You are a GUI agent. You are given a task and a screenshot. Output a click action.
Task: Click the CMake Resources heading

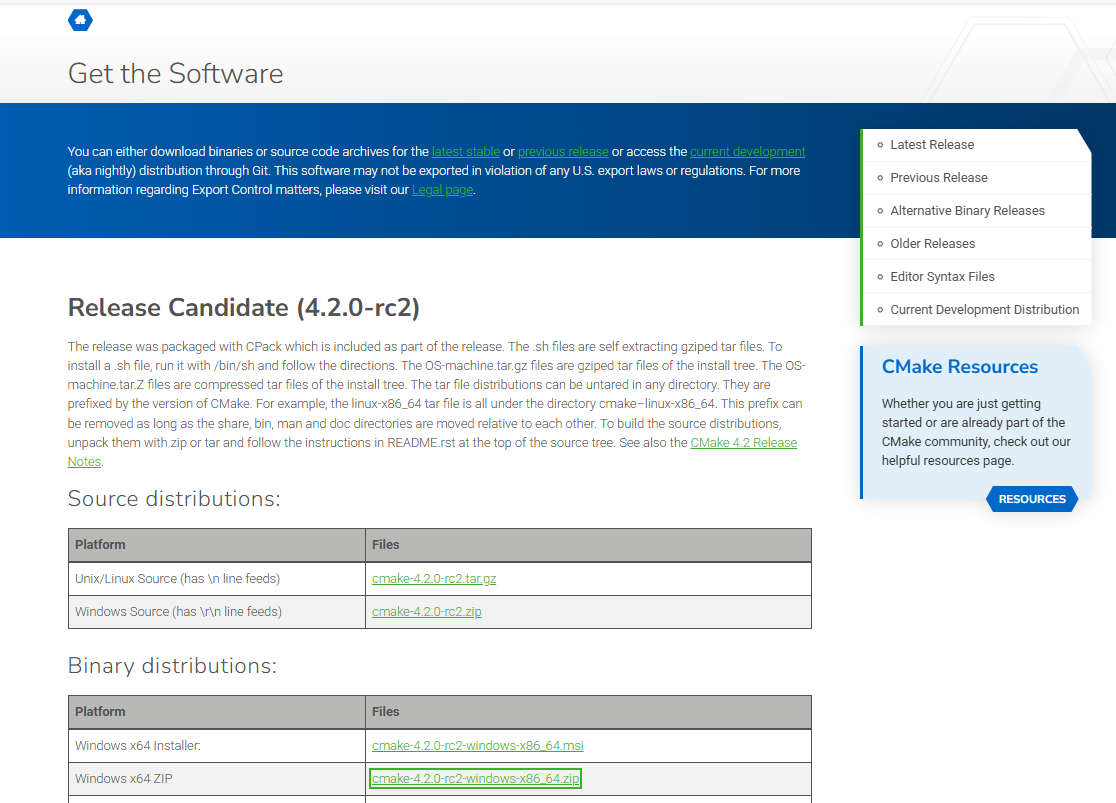[x=959, y=367]
